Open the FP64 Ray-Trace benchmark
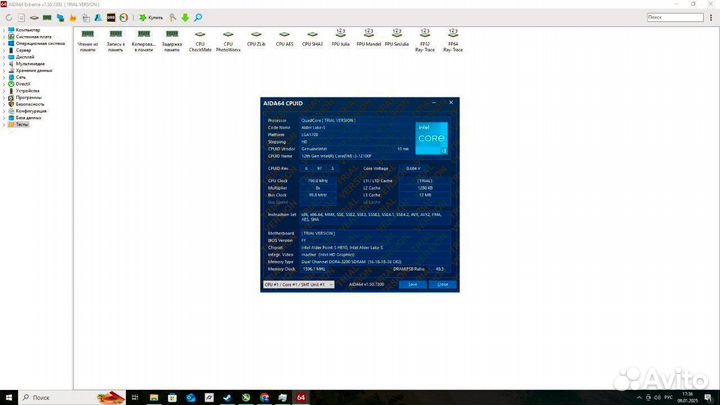 coord(453,40)
